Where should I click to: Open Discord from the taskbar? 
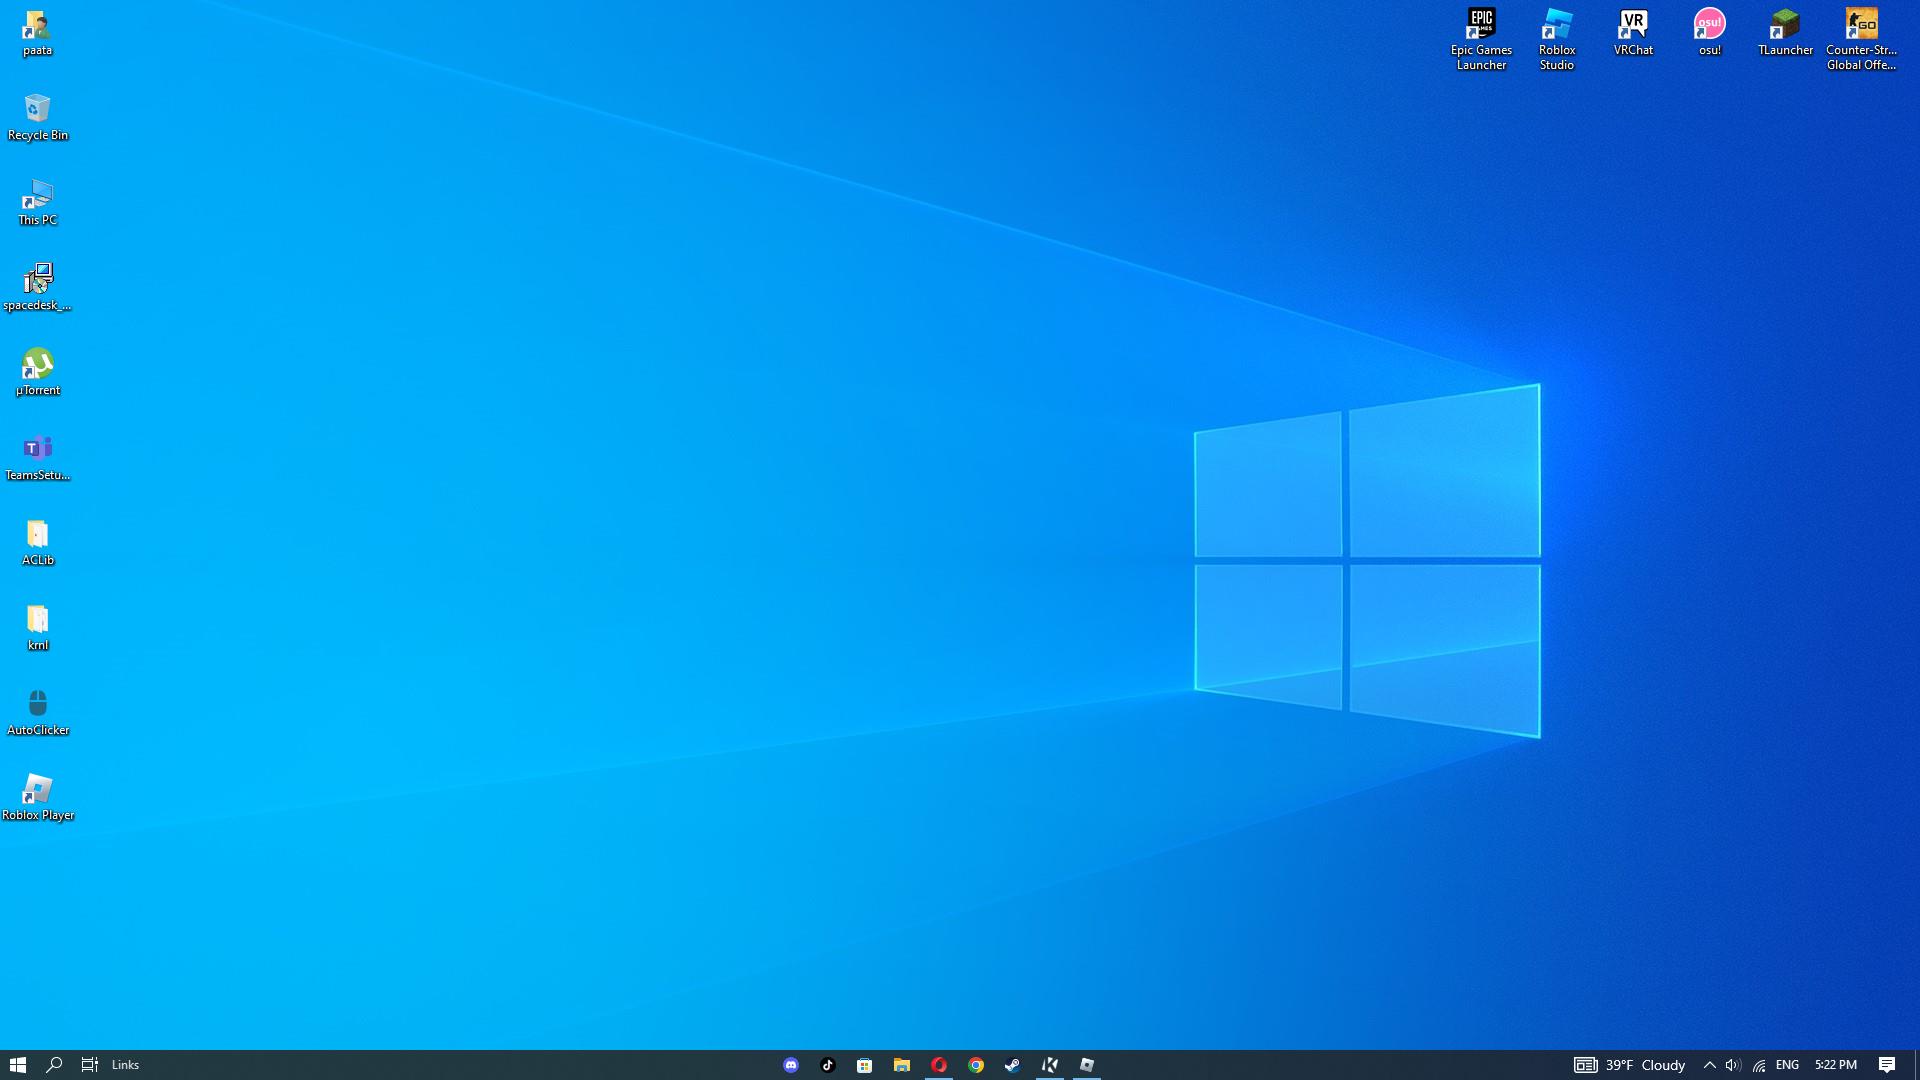pyautogui.click(x=791, y=1065)
